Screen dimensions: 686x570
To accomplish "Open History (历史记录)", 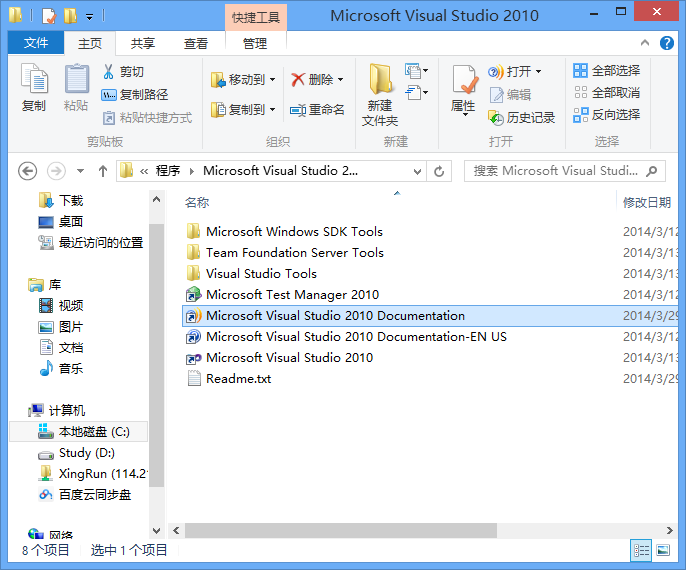I will [522, 117].
